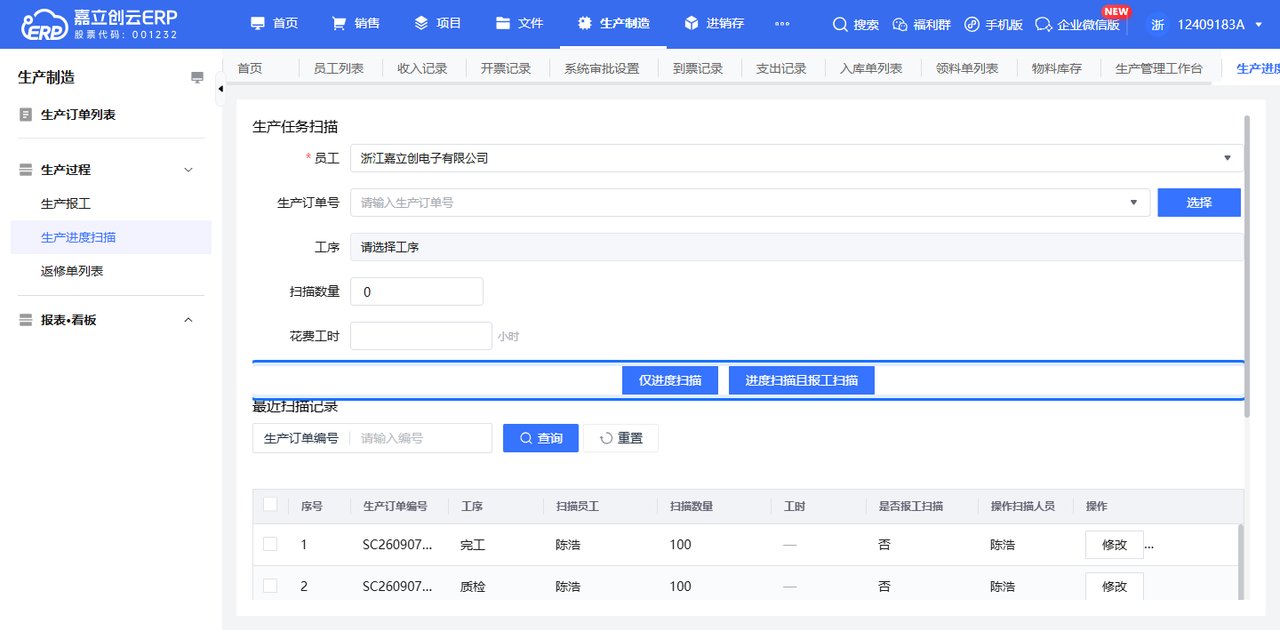Click 修改 for the 质检 row

[1114, 587]
